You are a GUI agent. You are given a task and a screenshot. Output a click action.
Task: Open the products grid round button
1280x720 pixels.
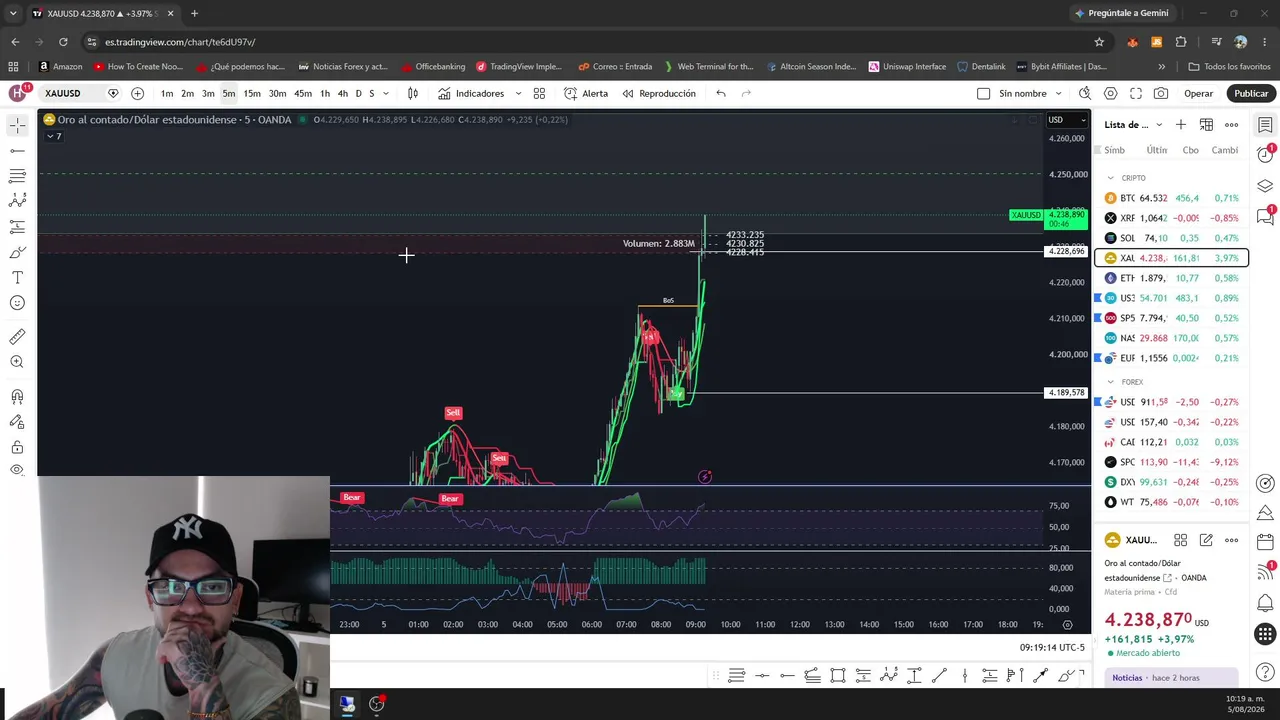point(1265,634)
